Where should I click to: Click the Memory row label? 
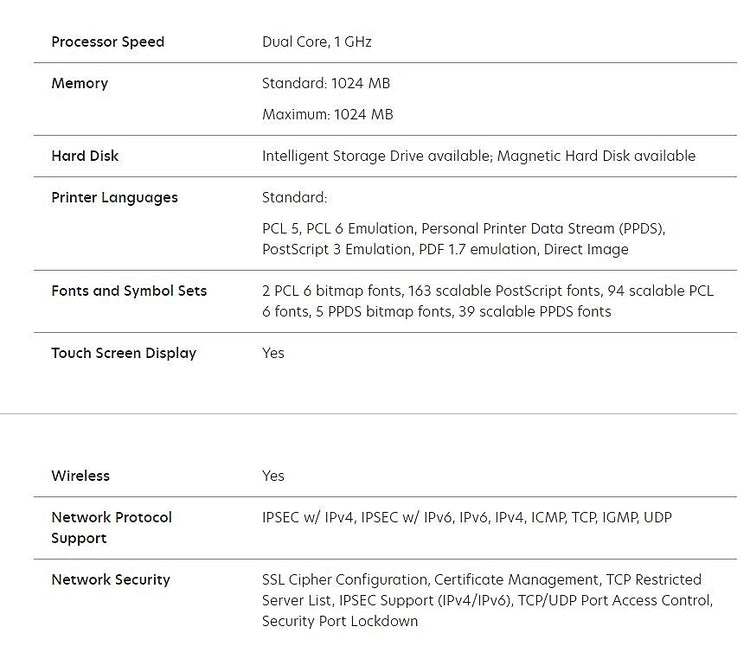click(80, 83)
